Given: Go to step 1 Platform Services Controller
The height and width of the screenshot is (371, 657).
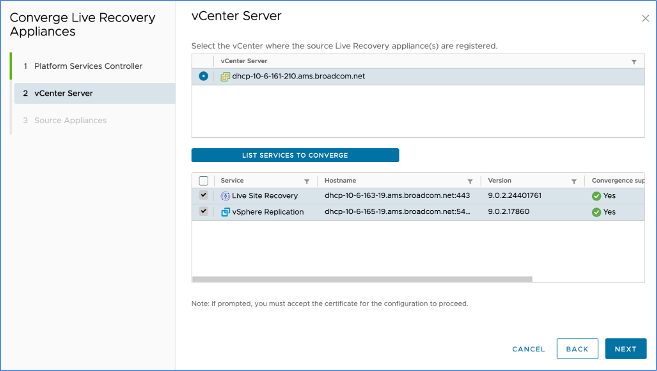Looking at the screenshot, I should click(x=88, y=66).
